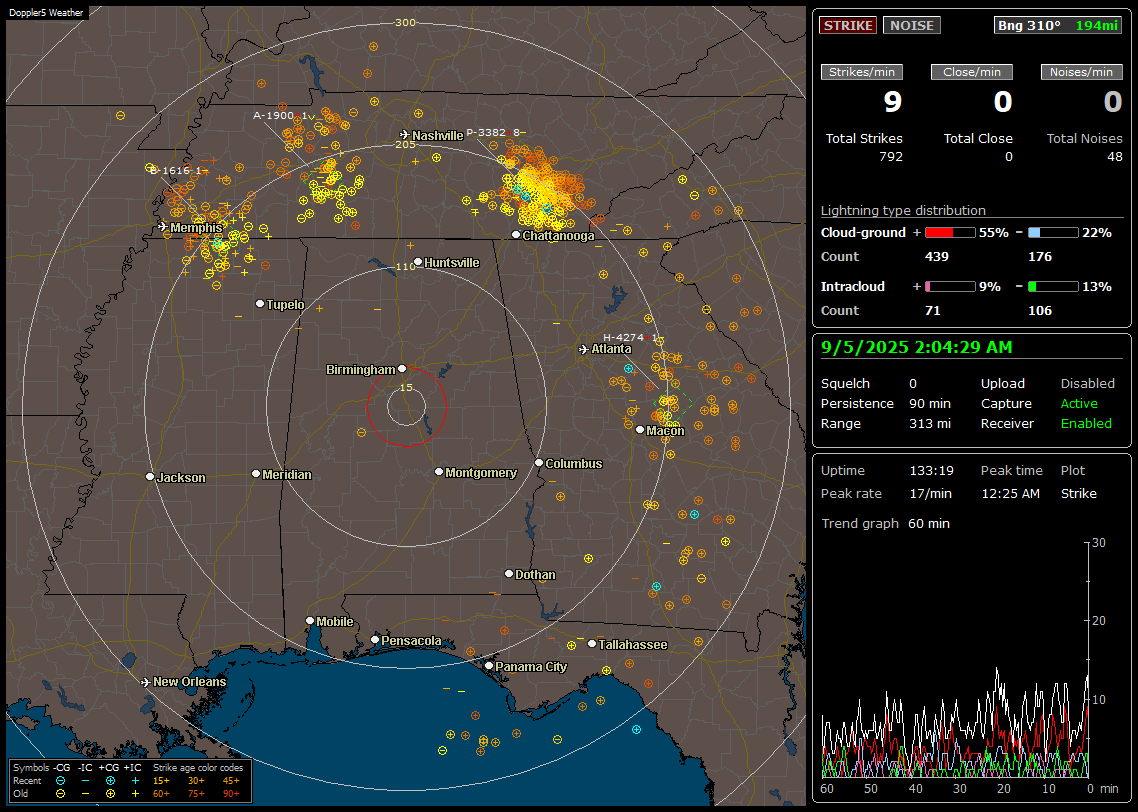Click the Meridian city marker dot

tap(255, 474)
